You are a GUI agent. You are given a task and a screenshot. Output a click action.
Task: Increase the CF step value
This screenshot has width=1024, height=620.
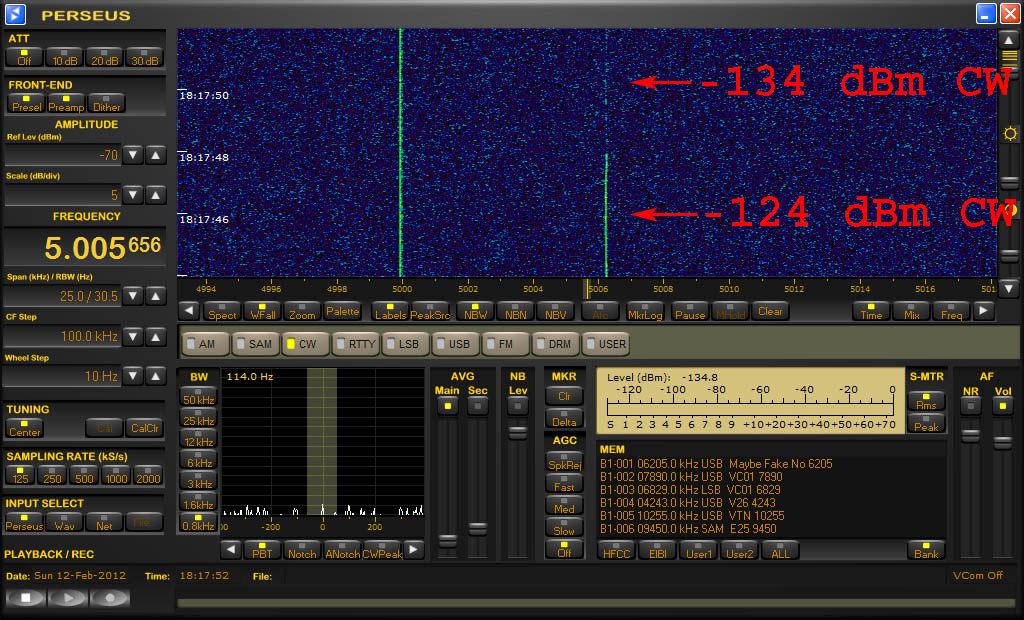coord(155,336)
